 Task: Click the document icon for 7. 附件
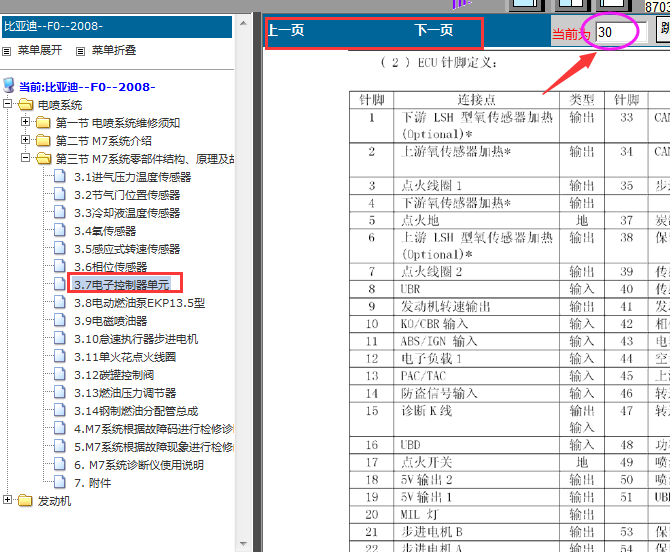click(x=60, y=482)
